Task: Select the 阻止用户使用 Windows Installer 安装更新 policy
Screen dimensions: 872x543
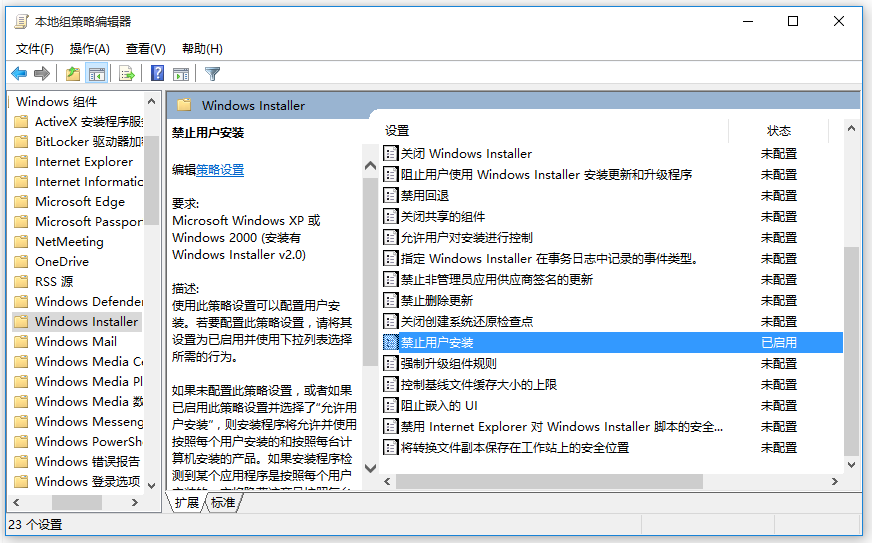Action: tap(546, 175)
